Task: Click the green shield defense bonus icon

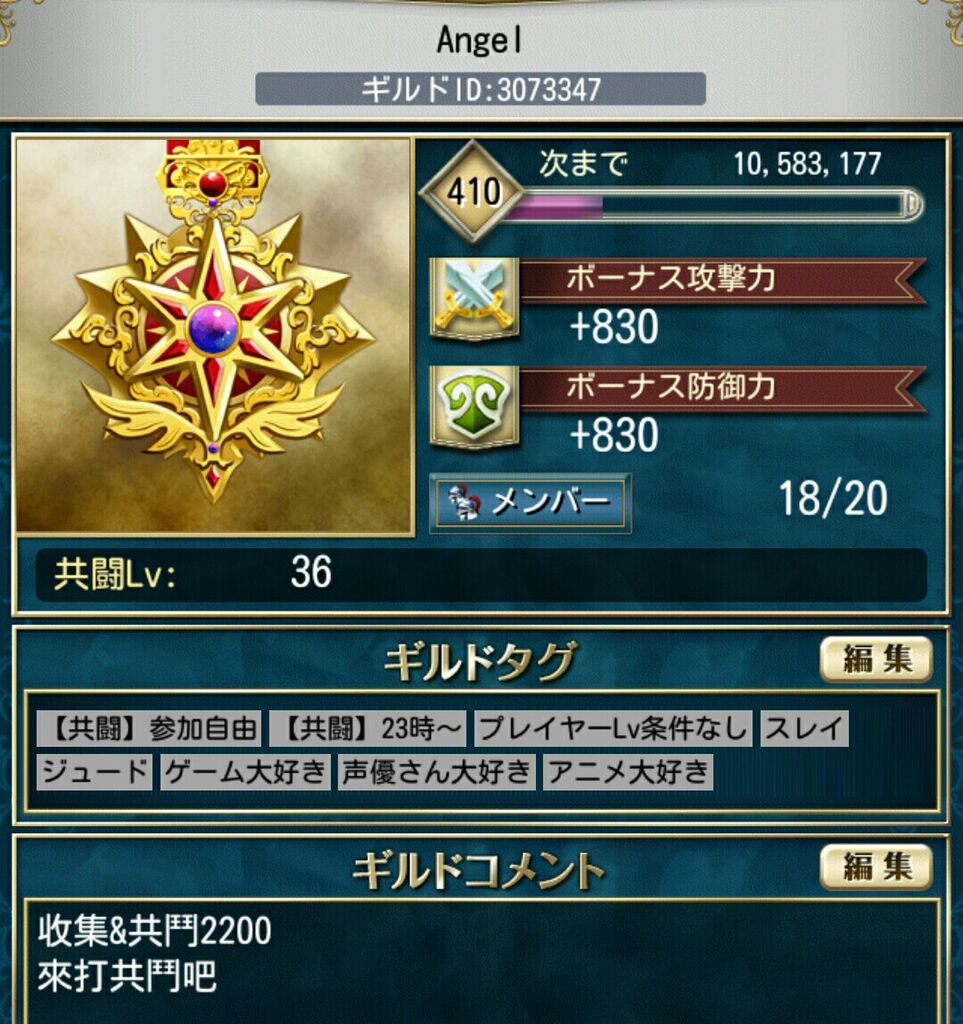Action: pyautogui.click(x=475, y=407)
